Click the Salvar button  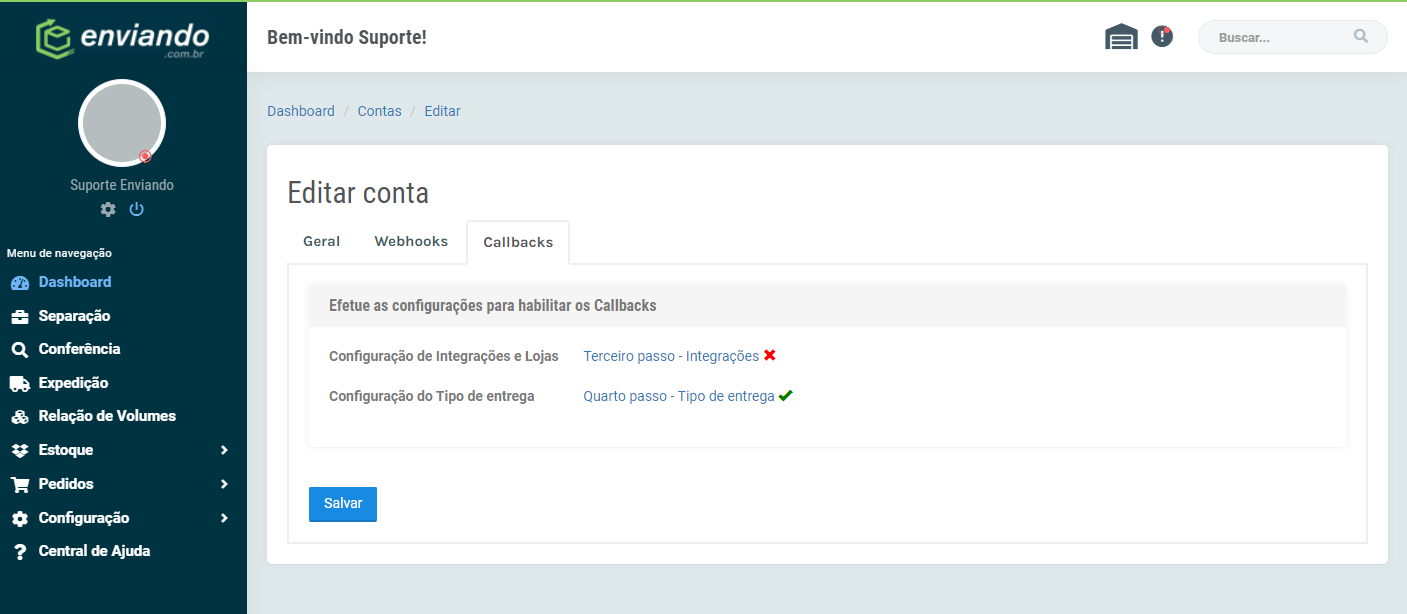click(343, 504)
